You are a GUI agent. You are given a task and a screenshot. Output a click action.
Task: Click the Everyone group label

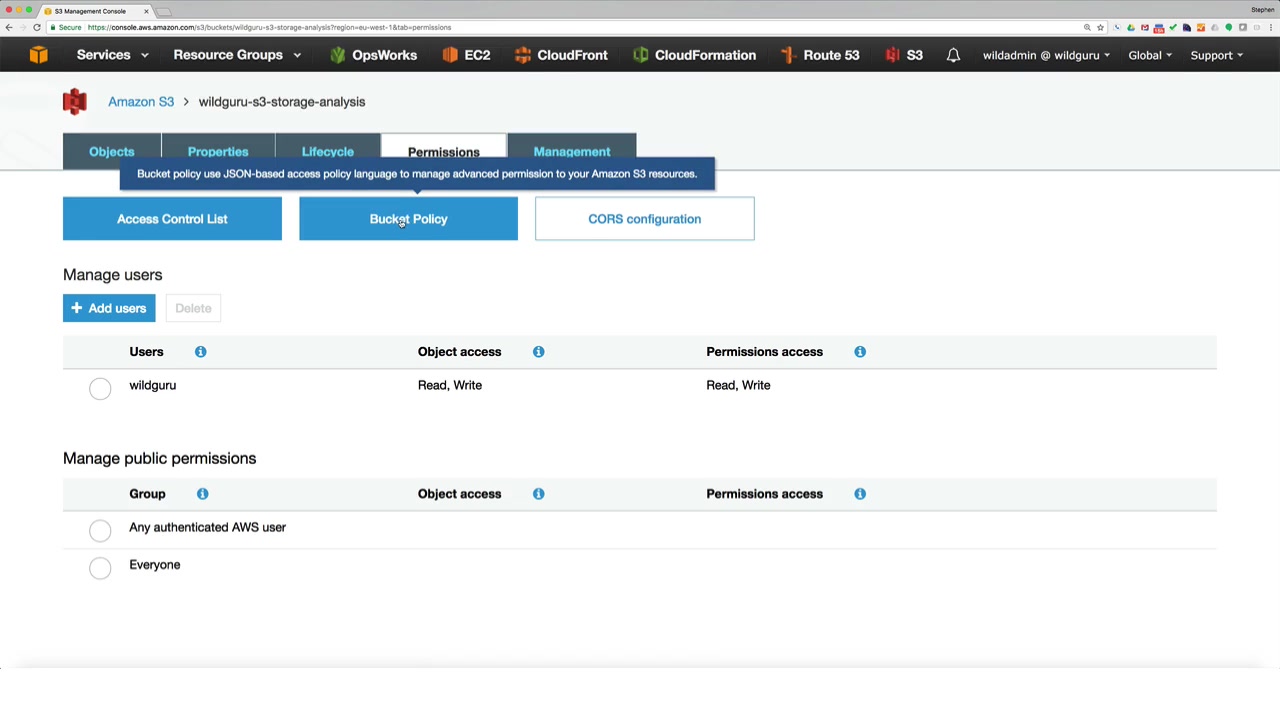pyautogui.click(x=155, y=565)
